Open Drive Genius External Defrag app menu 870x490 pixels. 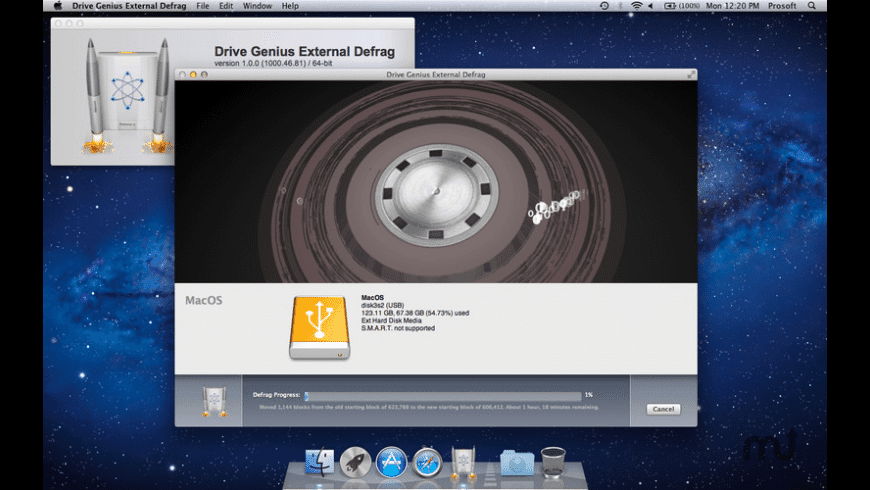[129, 6]
